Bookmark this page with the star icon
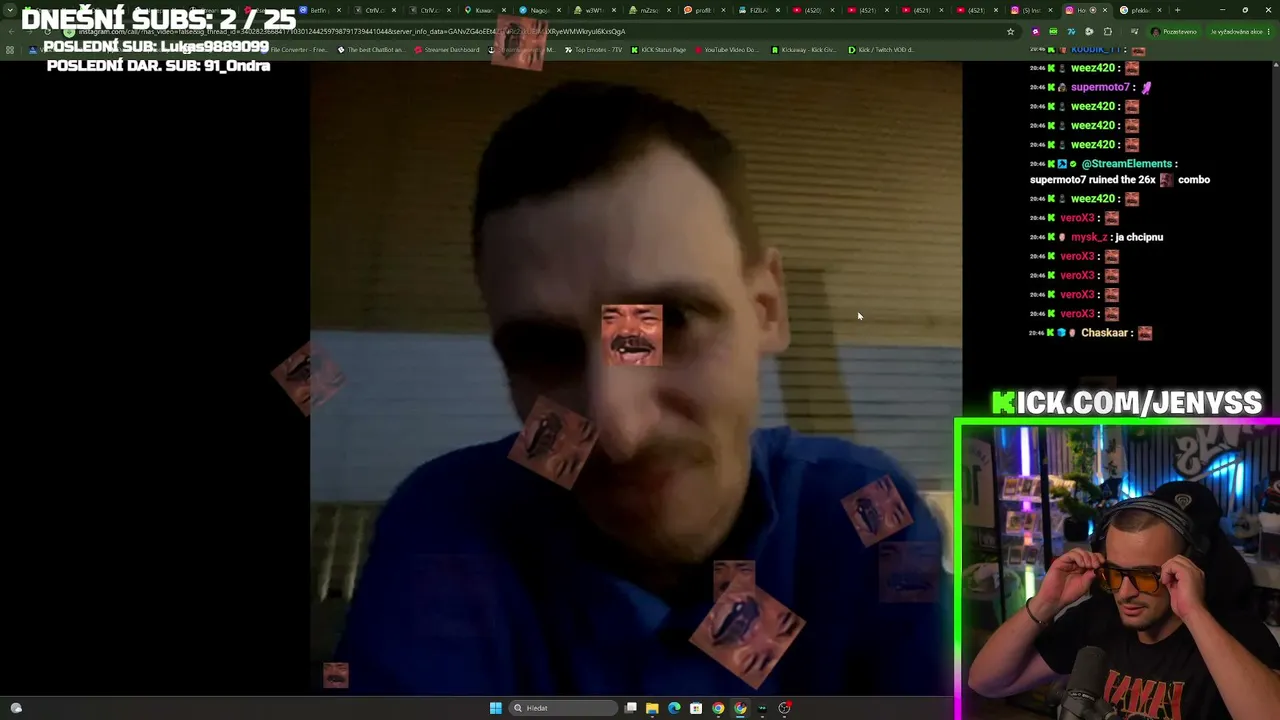 point(1010,31)
